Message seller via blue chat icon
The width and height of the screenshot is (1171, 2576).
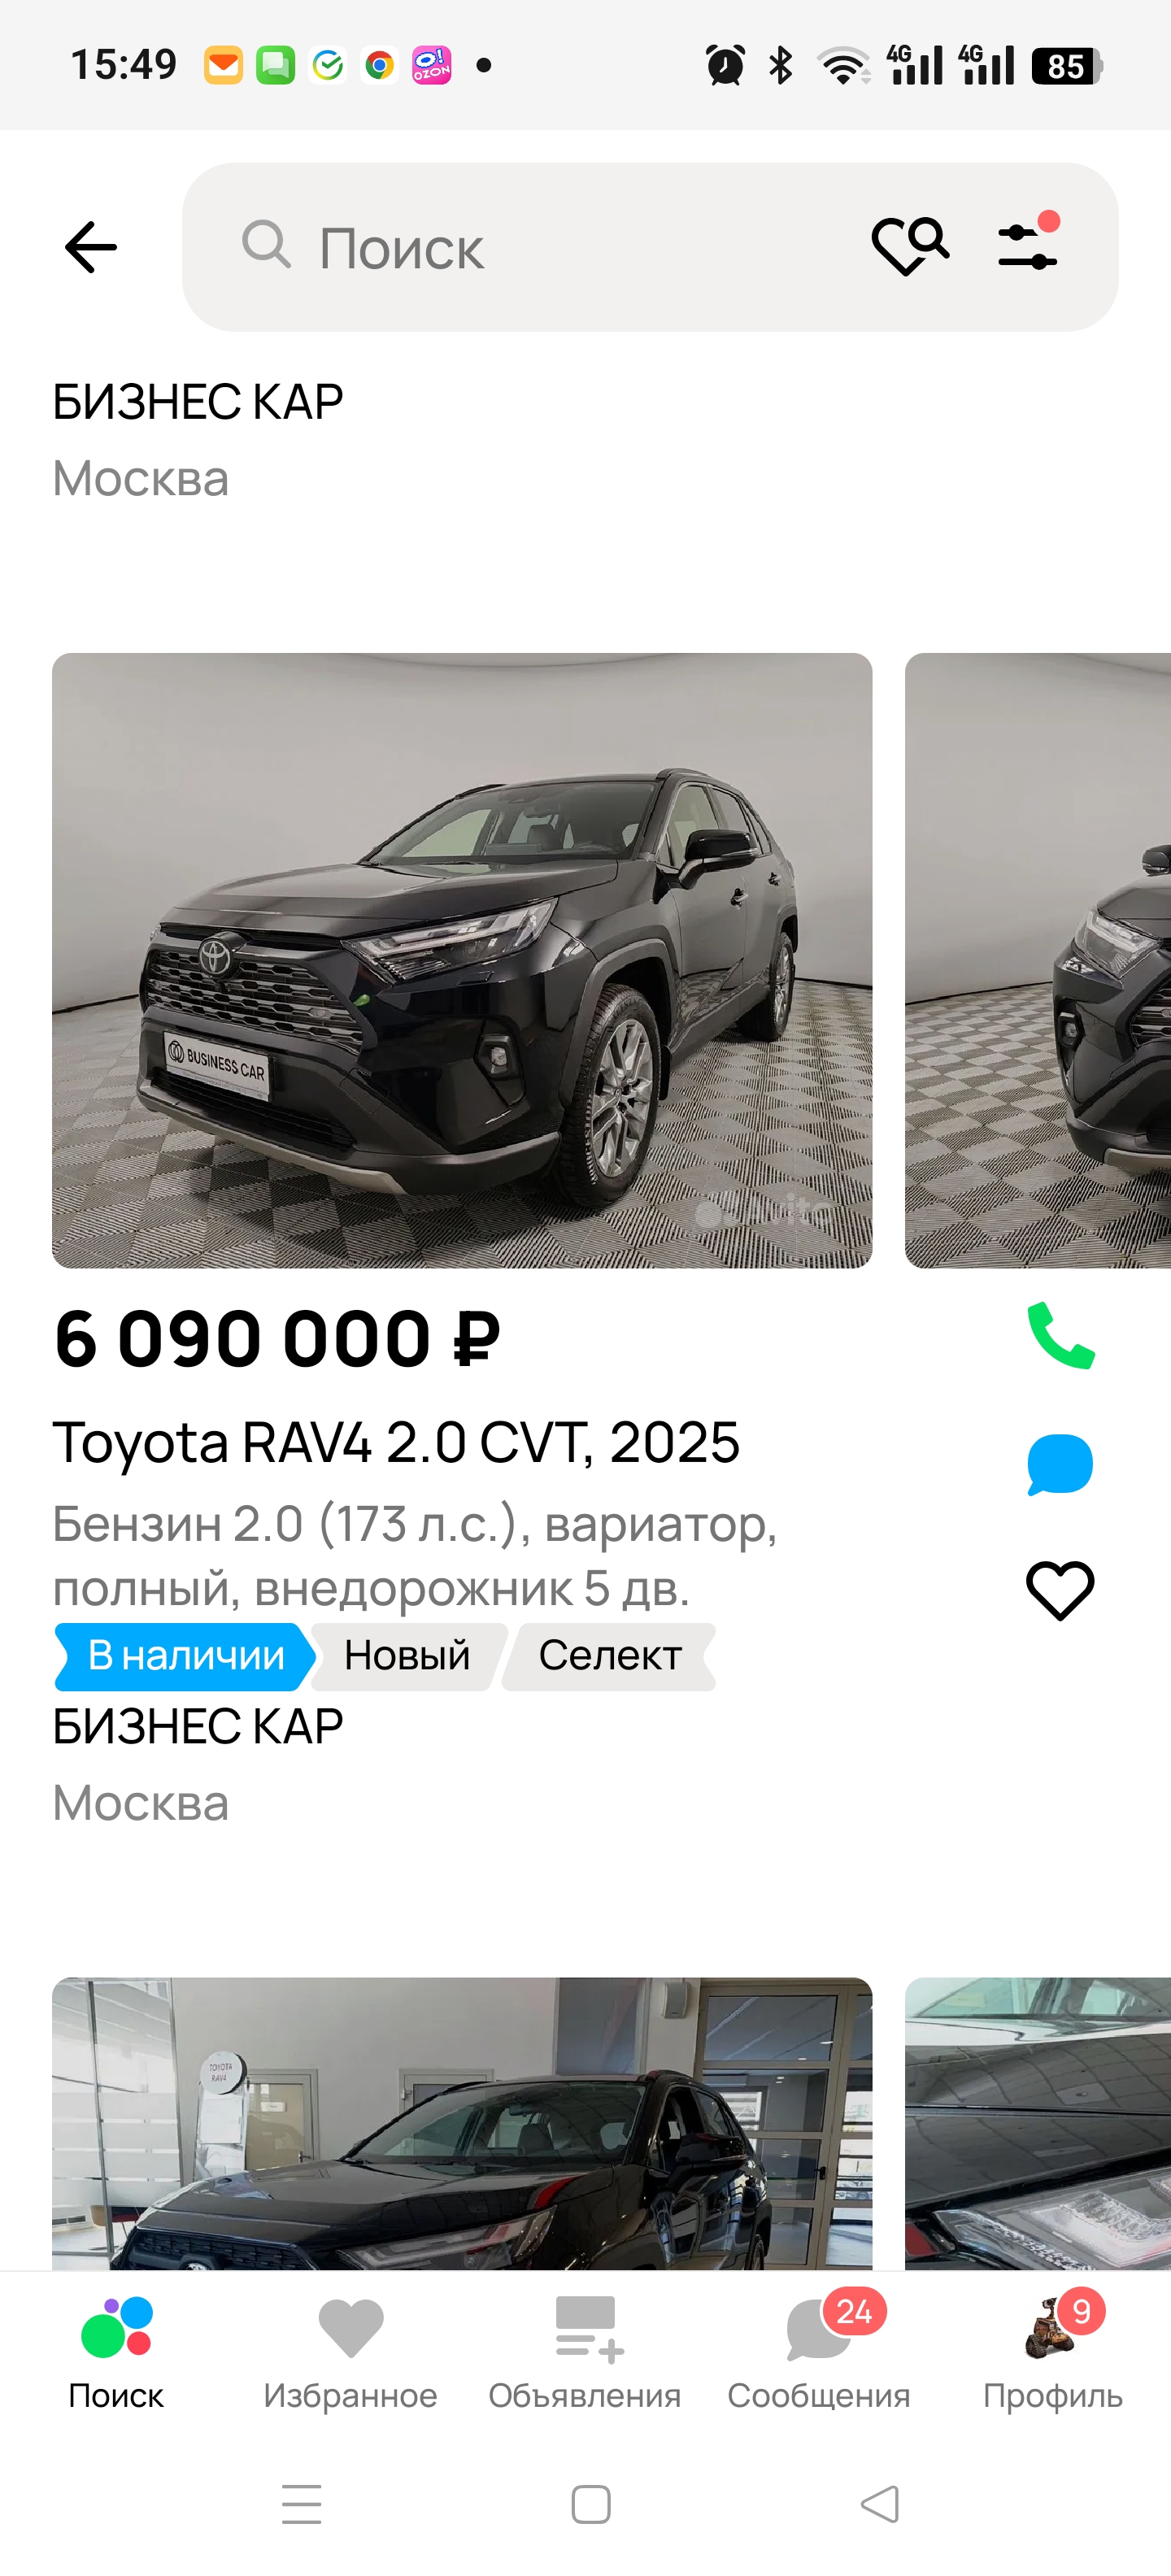[1060, 1464]
